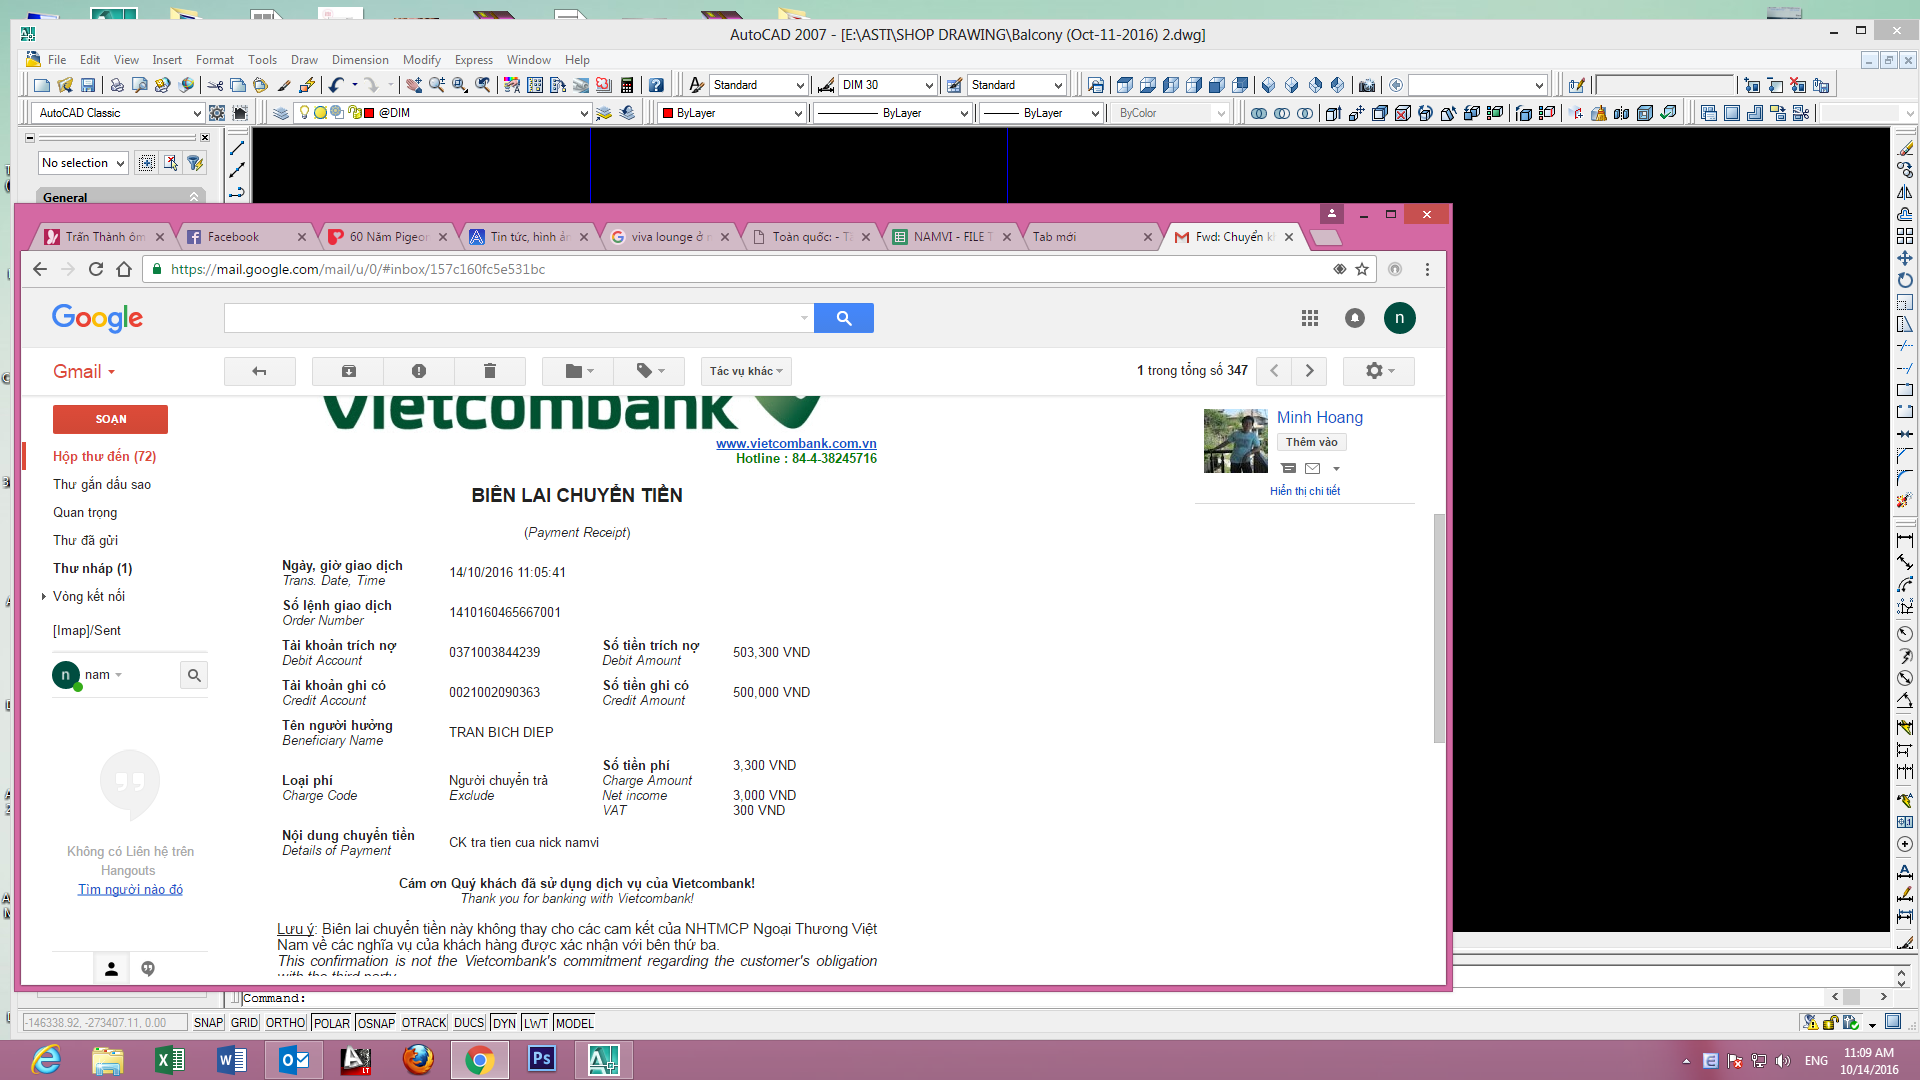Open the Dimension menu

click(360, 60)
